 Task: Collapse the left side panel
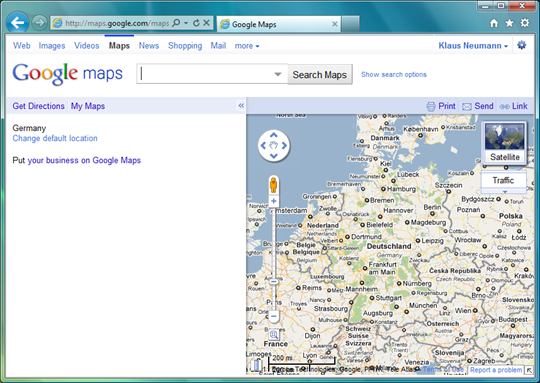click(x=241, y=106)
